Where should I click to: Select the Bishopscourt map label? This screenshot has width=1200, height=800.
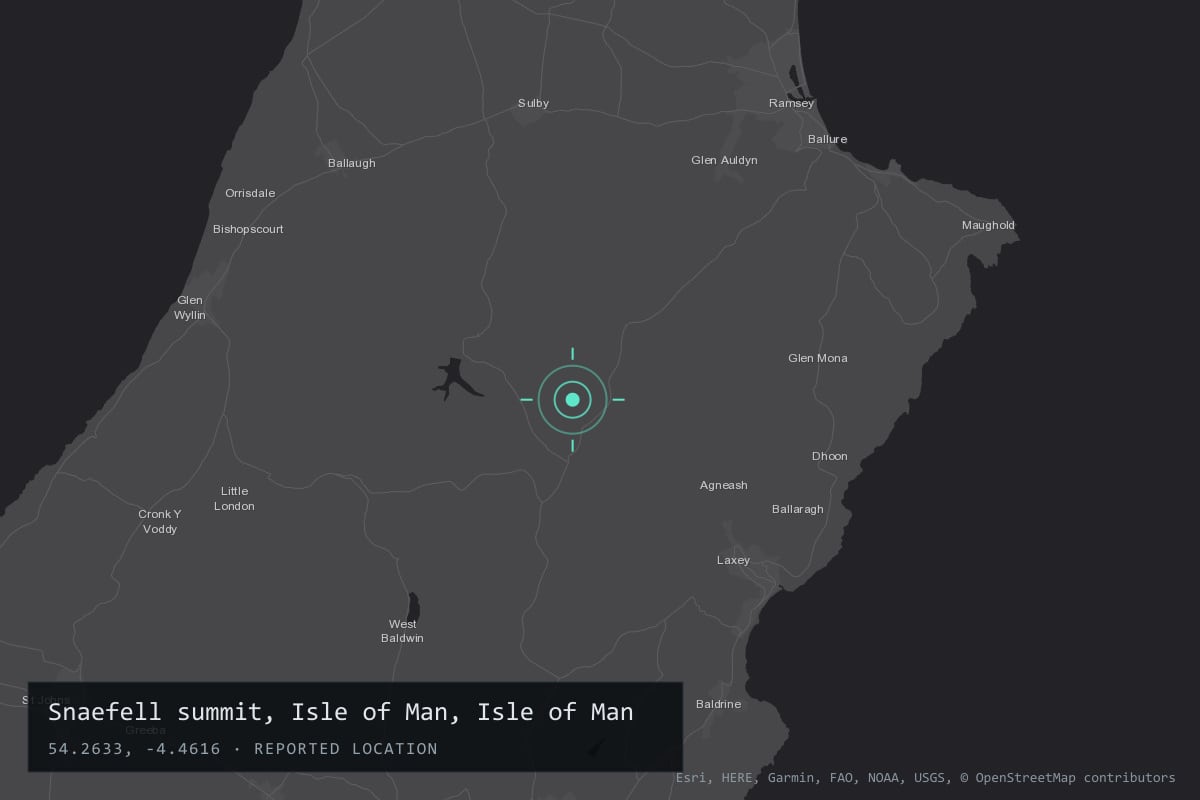(248, 229)
